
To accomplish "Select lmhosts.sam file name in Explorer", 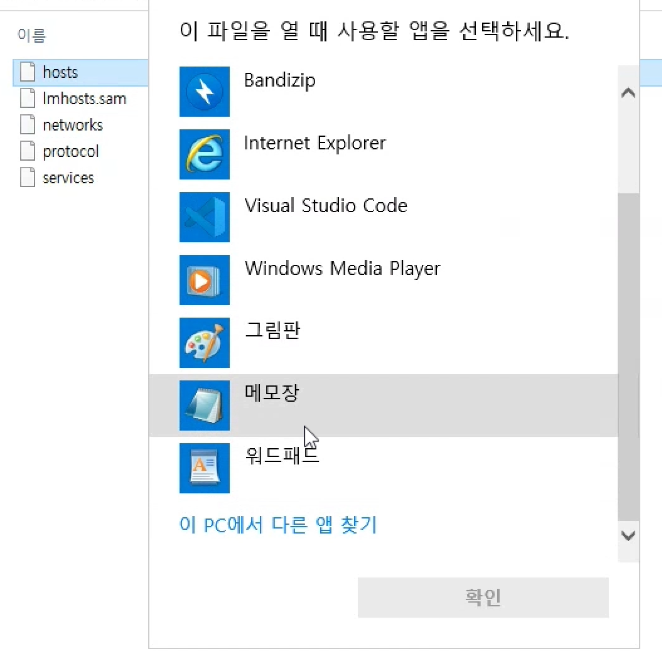I will 85,99.
